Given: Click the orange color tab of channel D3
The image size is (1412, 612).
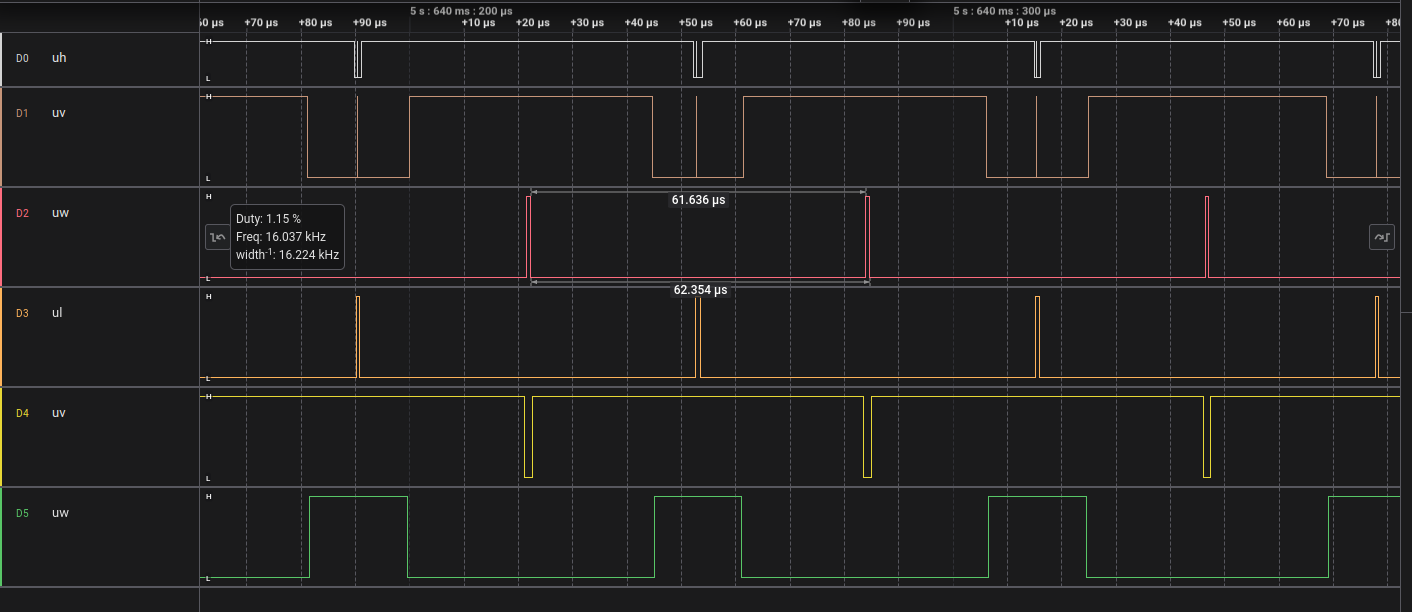Looking at the screenshot, I should [3, 337].
